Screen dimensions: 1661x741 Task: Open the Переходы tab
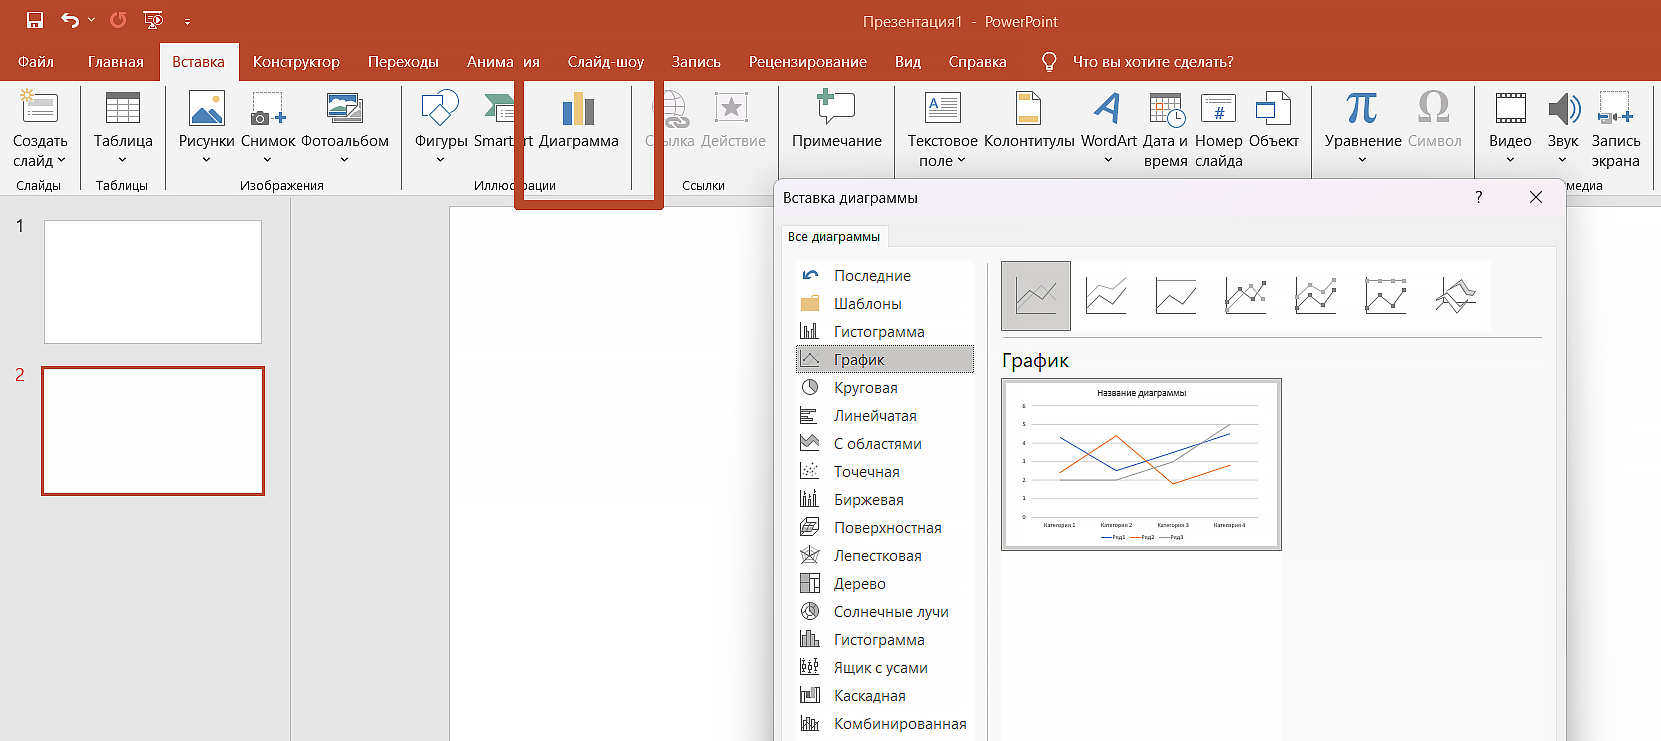[403, 62]
